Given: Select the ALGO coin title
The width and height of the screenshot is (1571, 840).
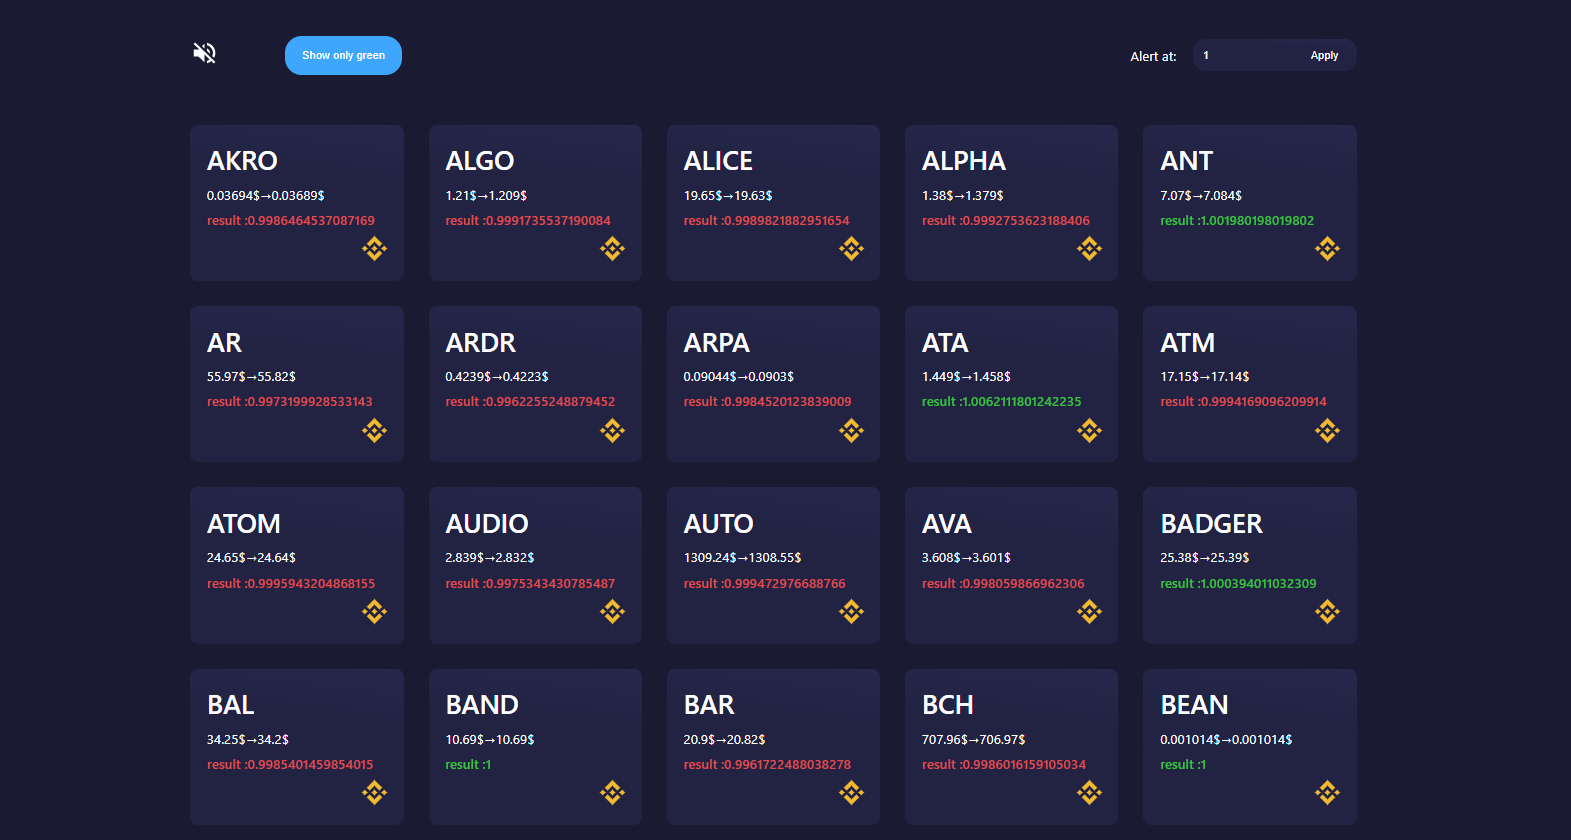Looking at the screenshot, I should click(x=480, y=161).
